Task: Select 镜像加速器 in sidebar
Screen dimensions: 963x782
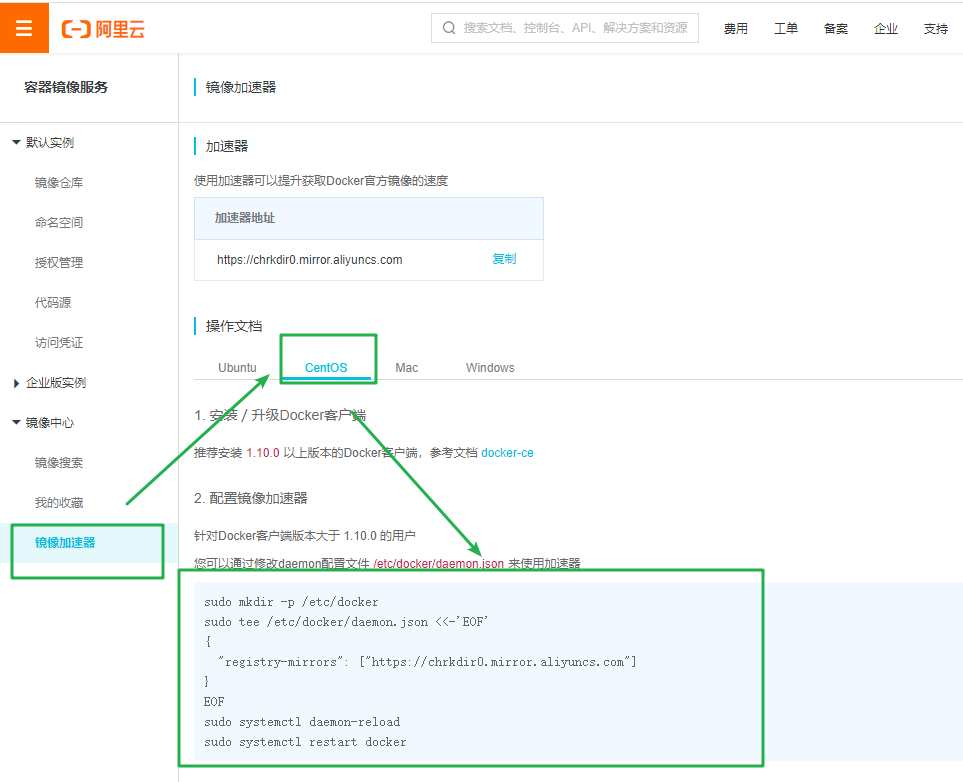Action: click(65, 543)
